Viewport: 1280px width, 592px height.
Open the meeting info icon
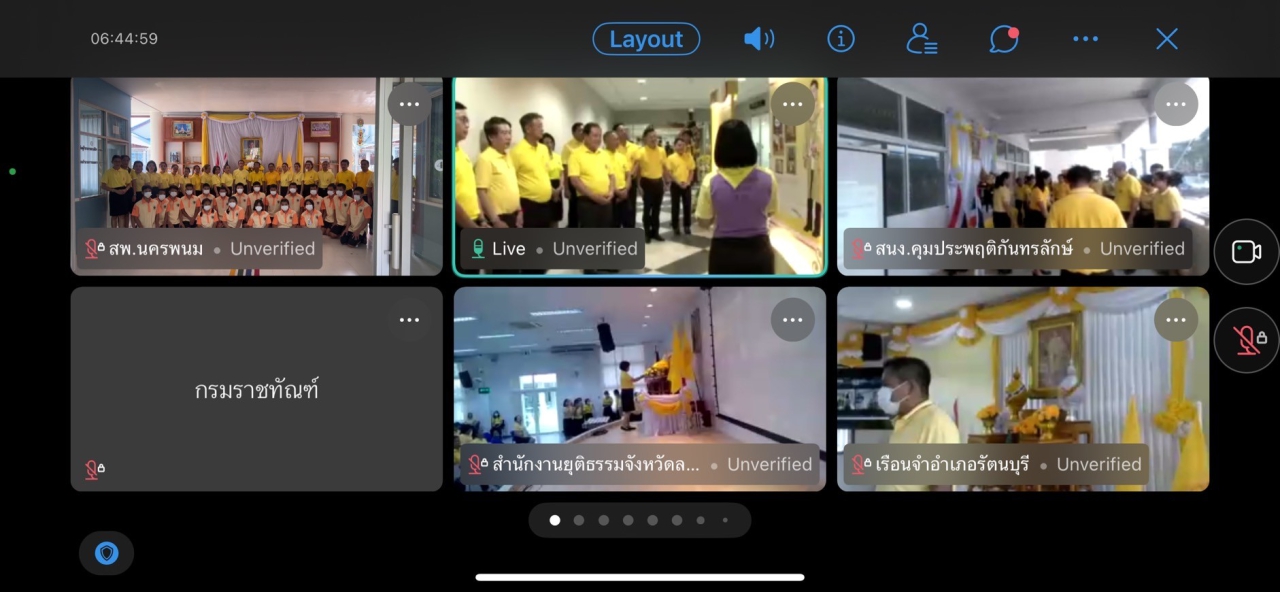(841, 39)
